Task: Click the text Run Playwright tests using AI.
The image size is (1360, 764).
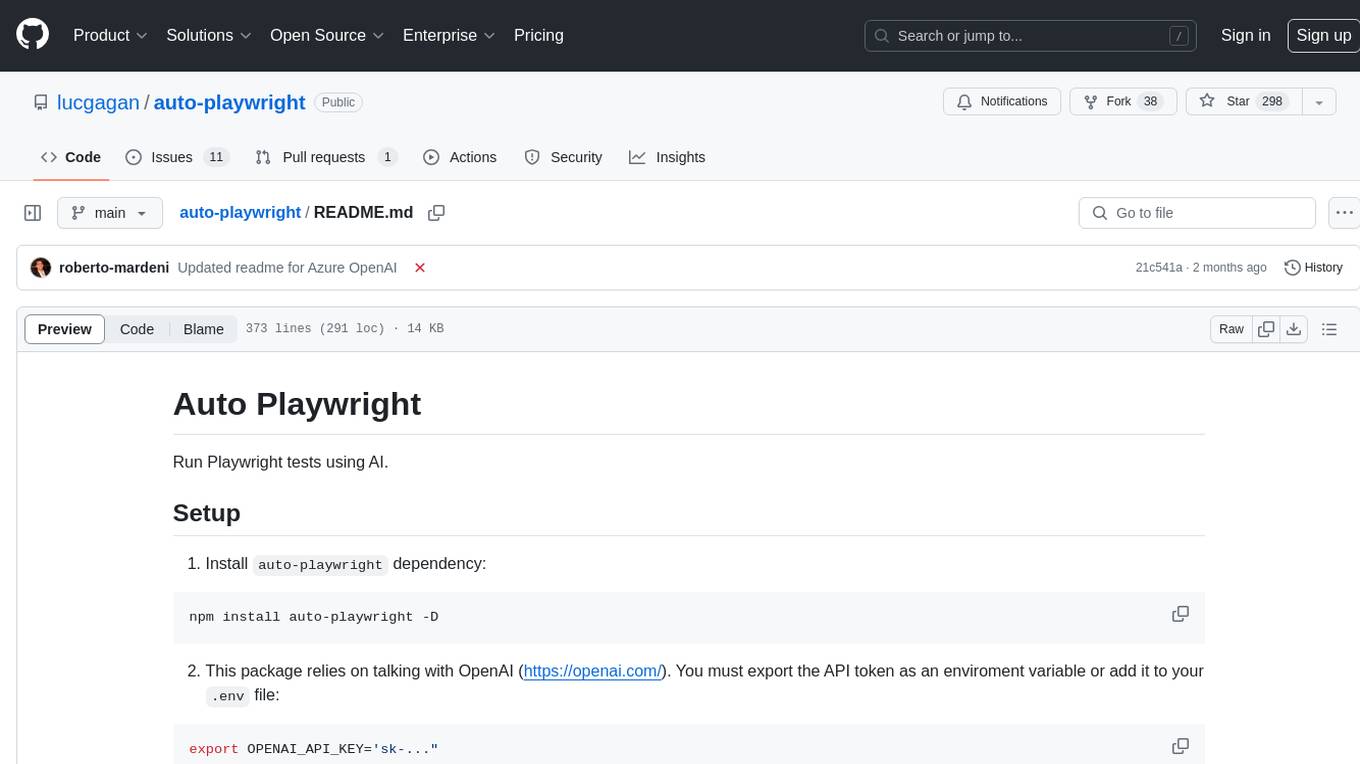Action: click(x=280, y=462)
